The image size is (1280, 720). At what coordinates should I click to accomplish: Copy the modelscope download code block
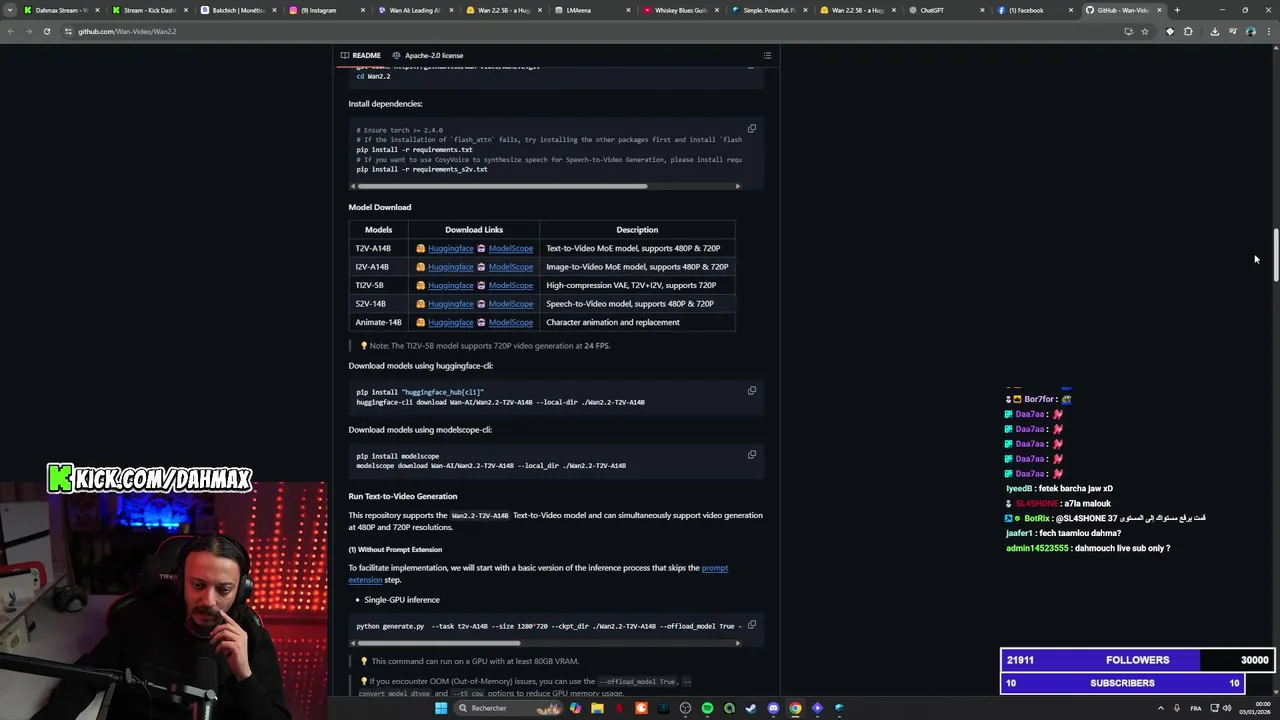752,455
